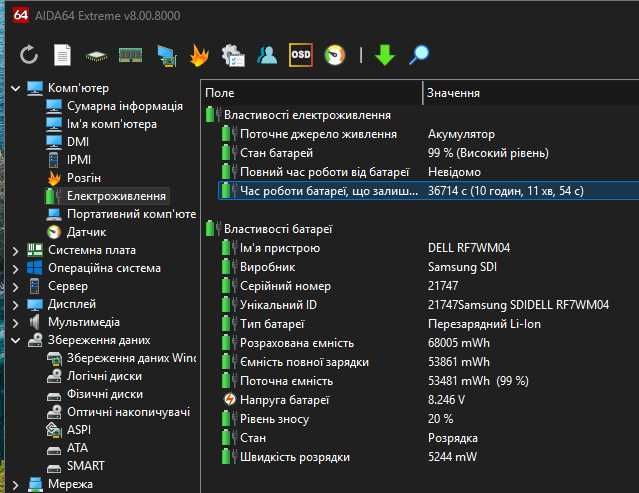Open the monitor diagnostics toolbar icon

(167, 55)
